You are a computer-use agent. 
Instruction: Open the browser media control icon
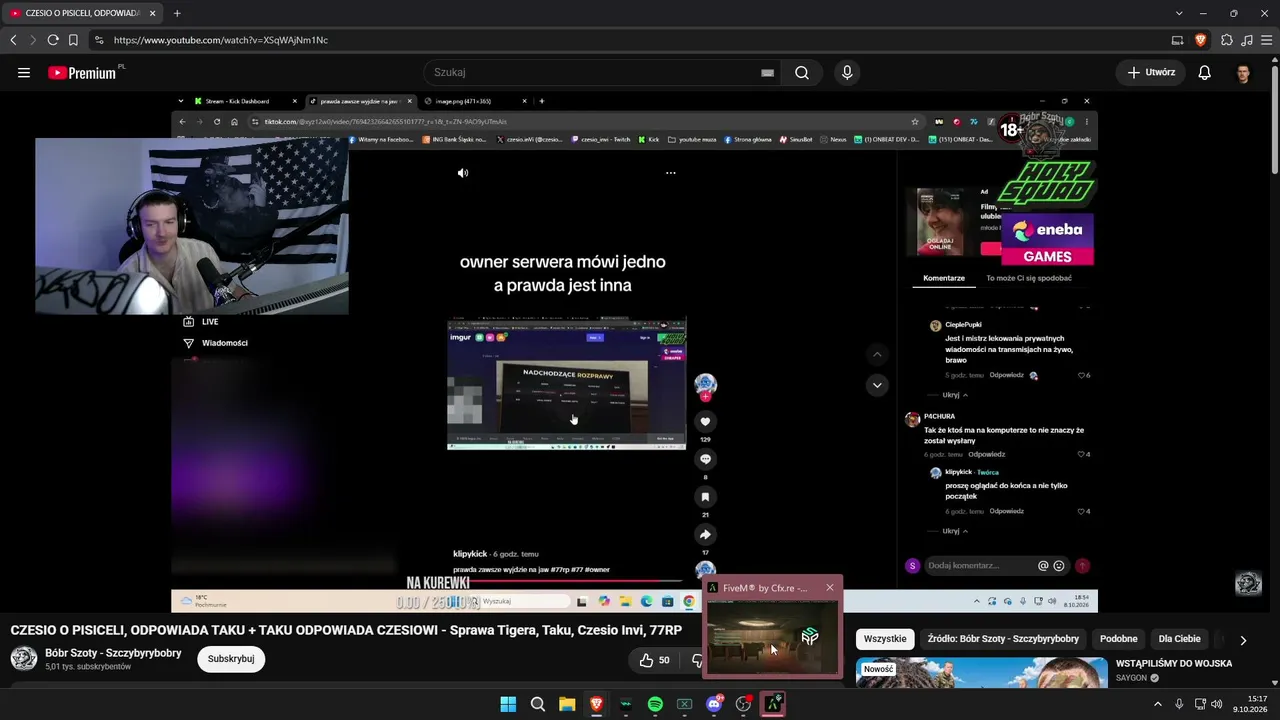pos(1247,40)
